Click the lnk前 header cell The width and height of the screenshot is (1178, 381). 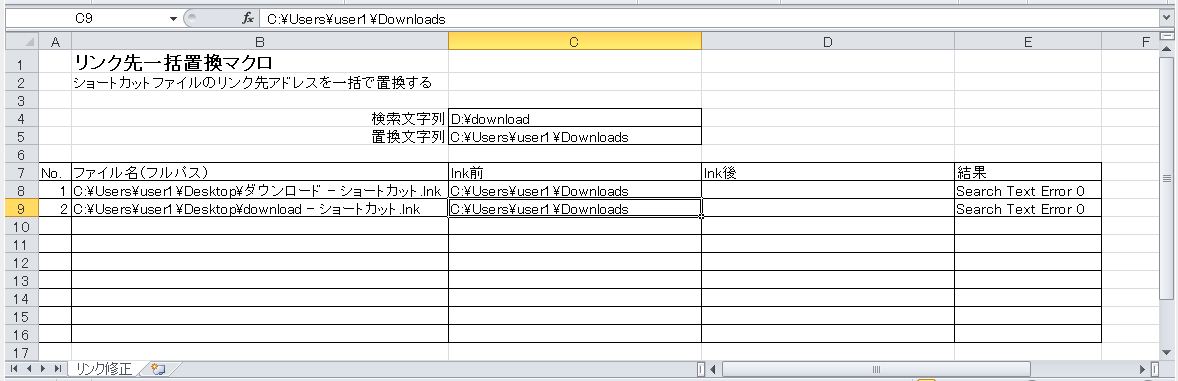[x=575, y=172]
